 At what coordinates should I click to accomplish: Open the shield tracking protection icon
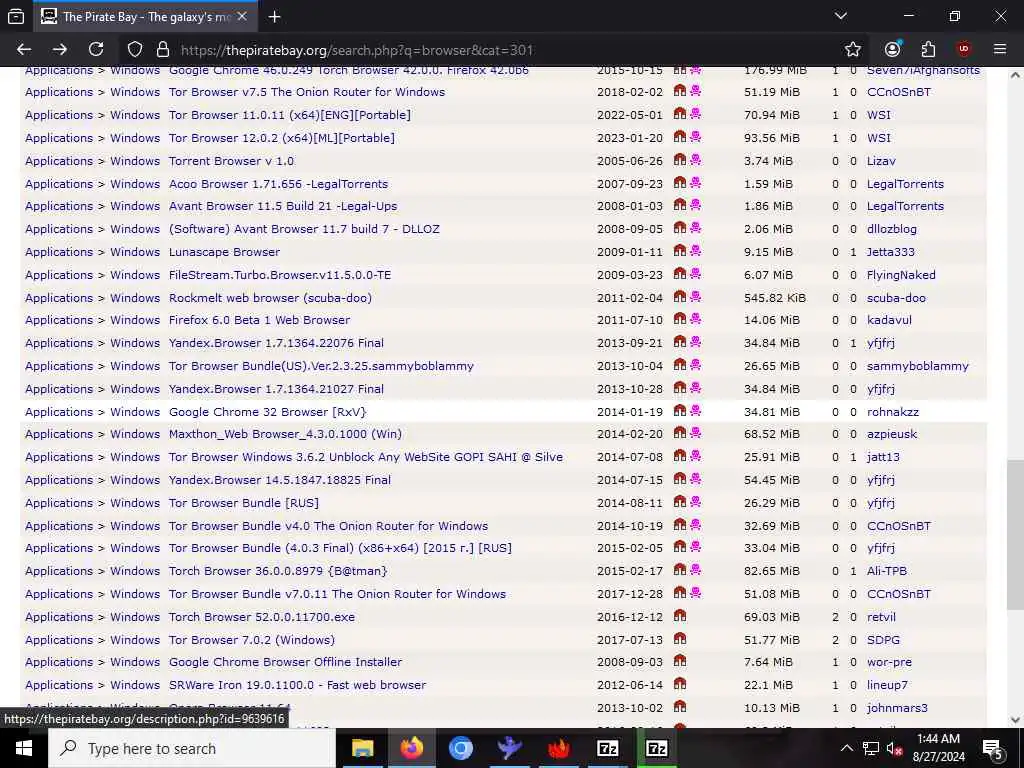[135, 50]
